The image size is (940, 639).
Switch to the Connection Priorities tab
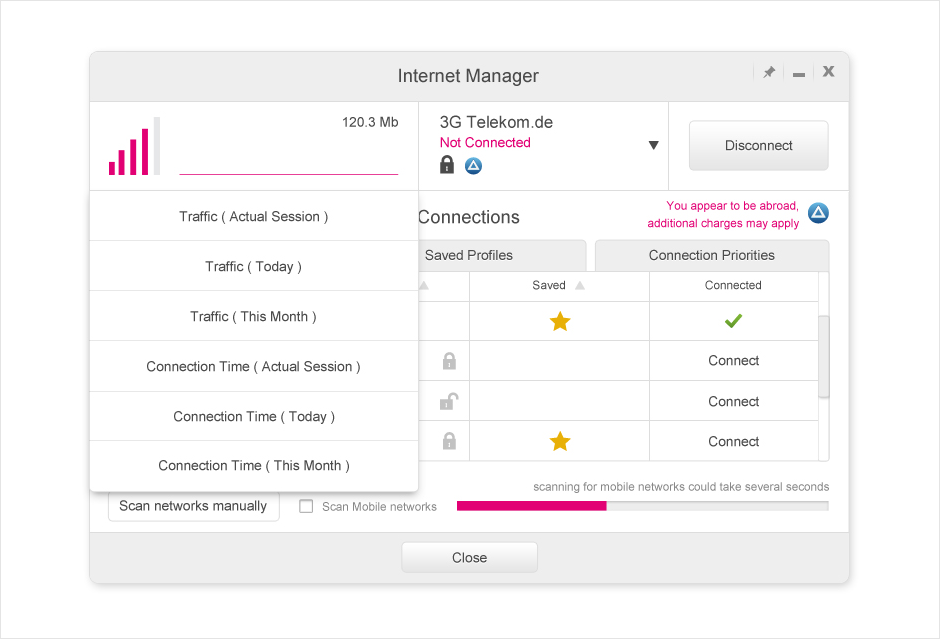click(x=711, y=255)
